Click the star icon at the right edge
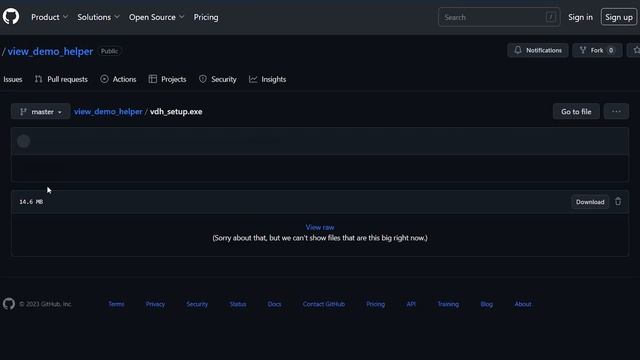640x360 pixels. pos(636,50)
